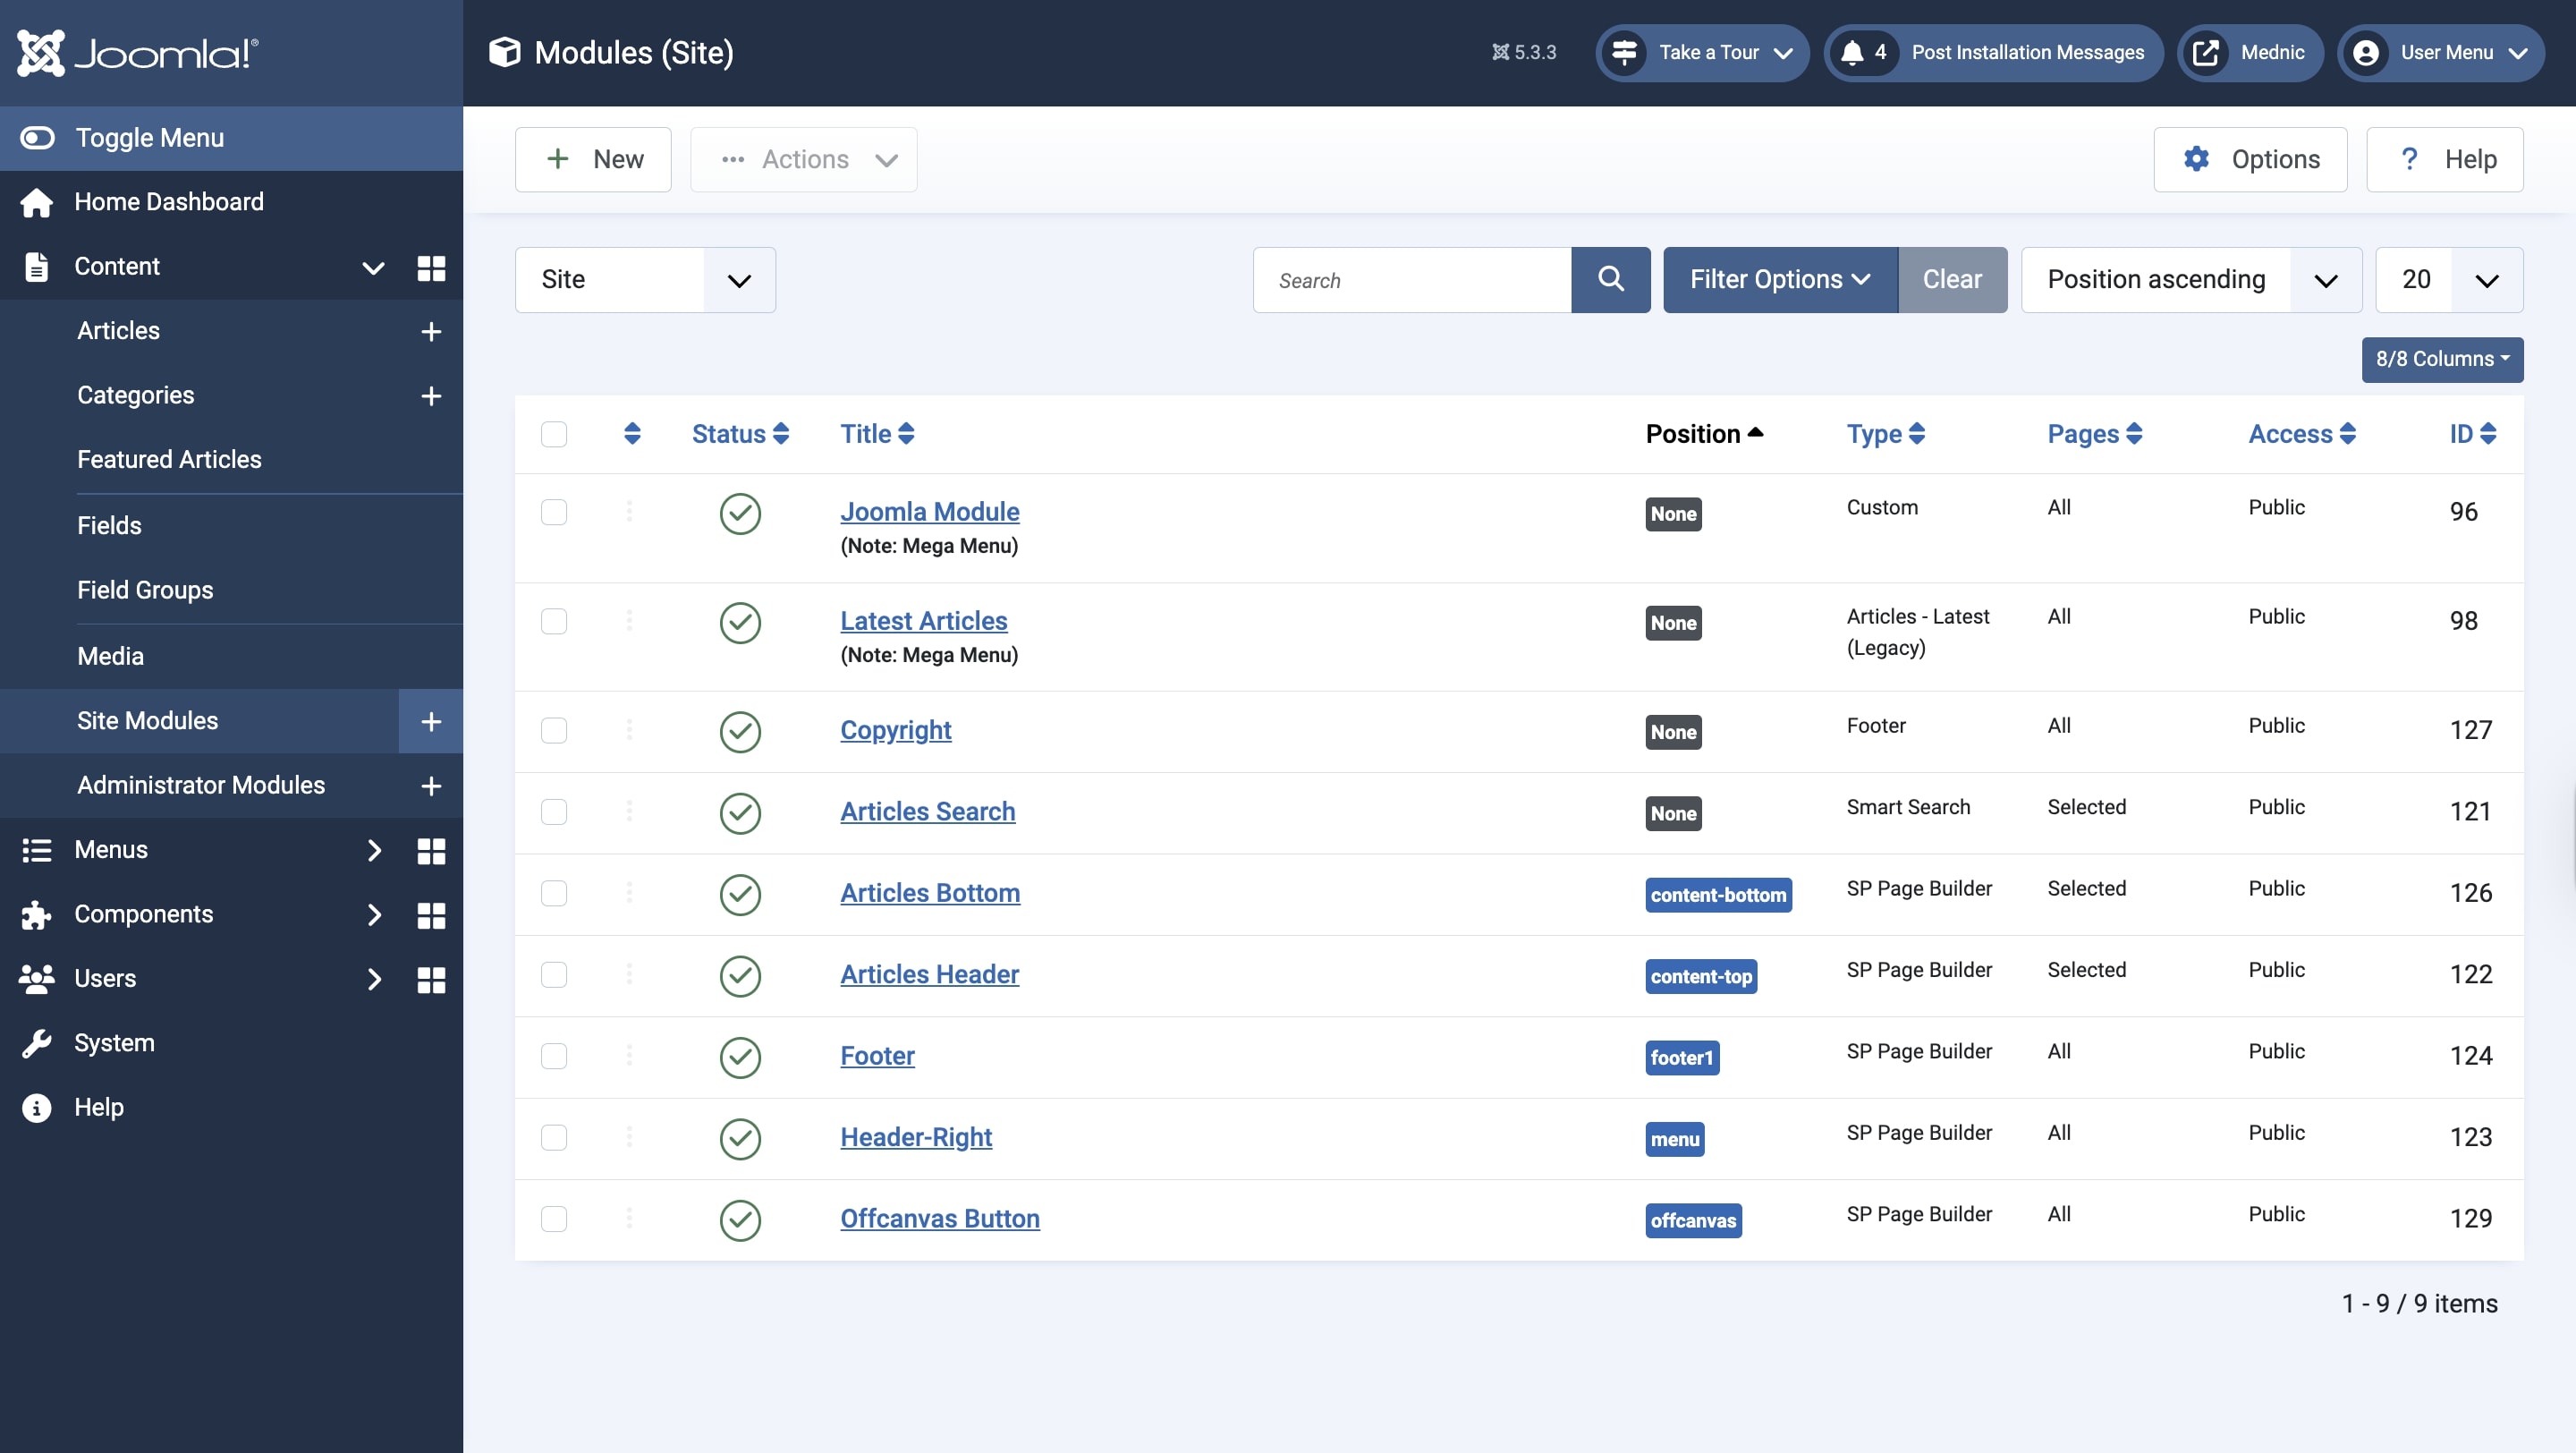The width and height of the screenshot is (2576, 1453).
Task: Add new site module via plus icon
Action: pos(431,721)
